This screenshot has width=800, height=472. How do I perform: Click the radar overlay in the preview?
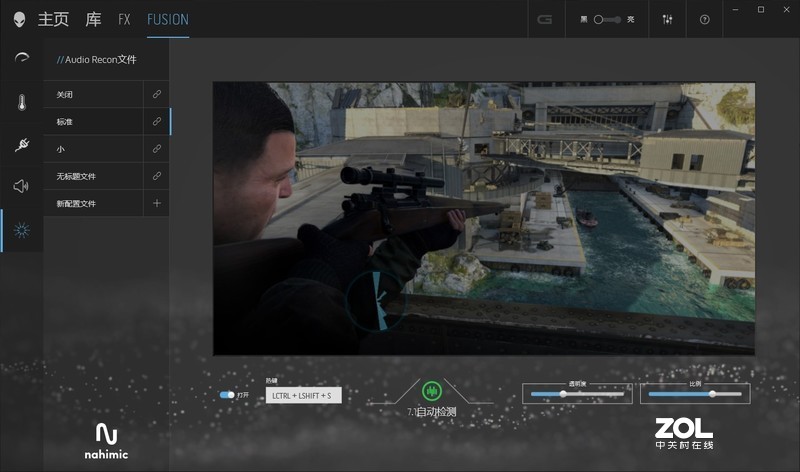tap(376, 301)
